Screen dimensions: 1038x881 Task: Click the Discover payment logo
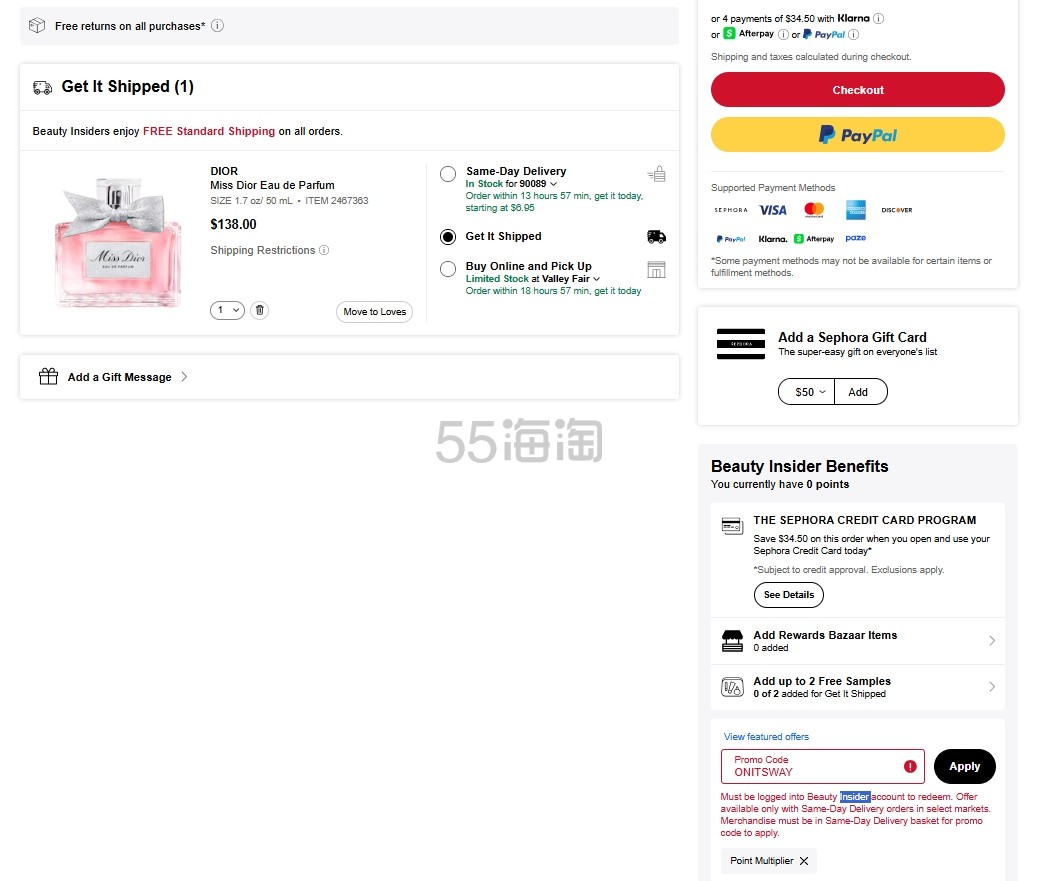pyautogui.click(x=897, y=210)
